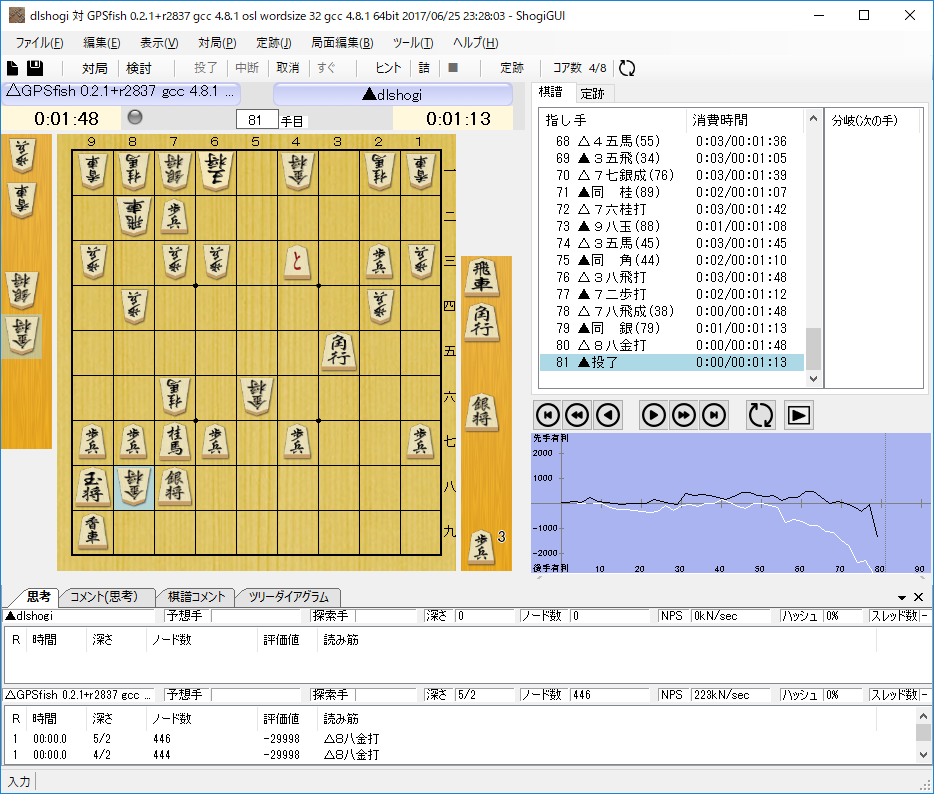Click the ▲dlshogi player name button
Screen dimensions: 934x794
tap(393, 94)
